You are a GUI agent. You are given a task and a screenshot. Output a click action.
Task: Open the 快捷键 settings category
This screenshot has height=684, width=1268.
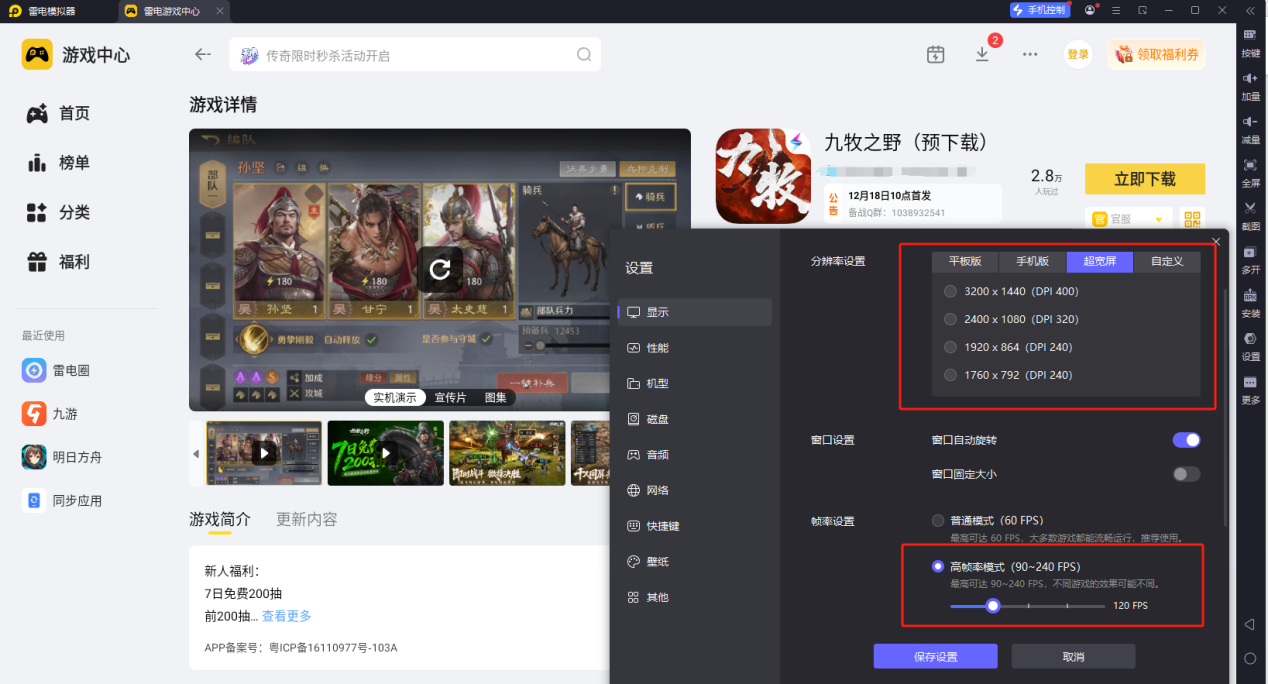pyautogui.click(x=695, y=526)
